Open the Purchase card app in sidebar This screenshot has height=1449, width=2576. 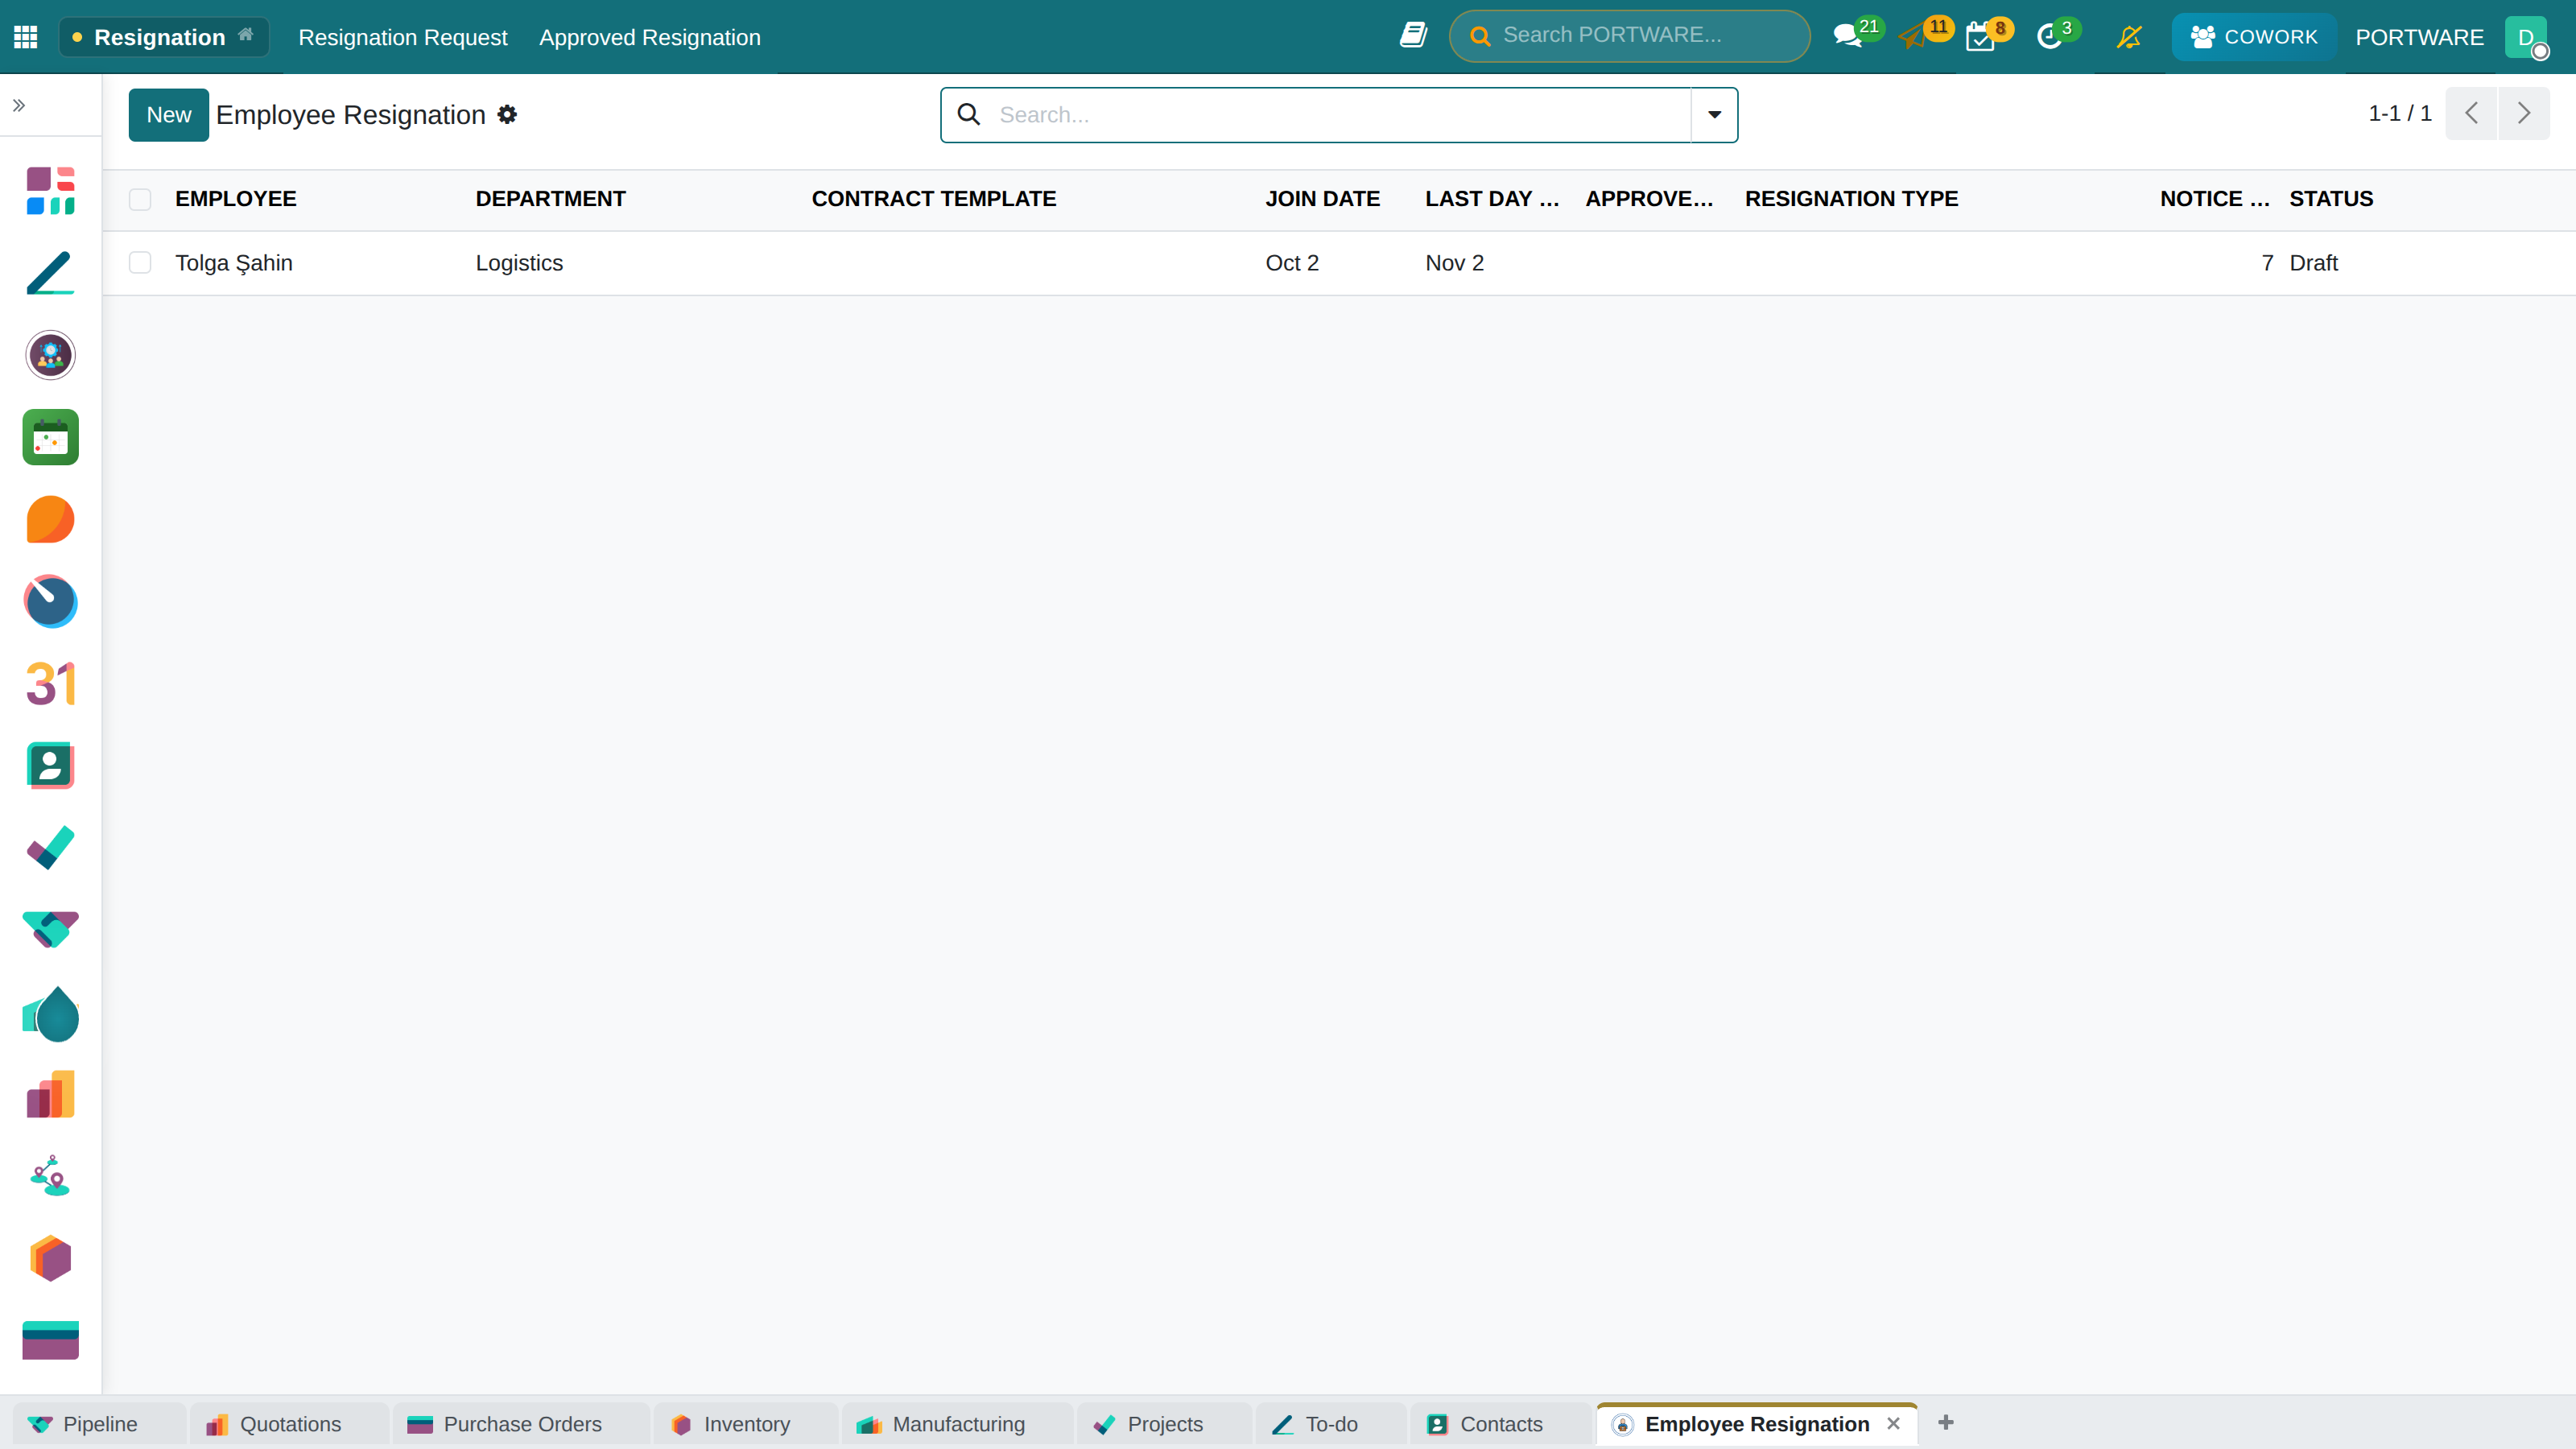[50, 1340]
